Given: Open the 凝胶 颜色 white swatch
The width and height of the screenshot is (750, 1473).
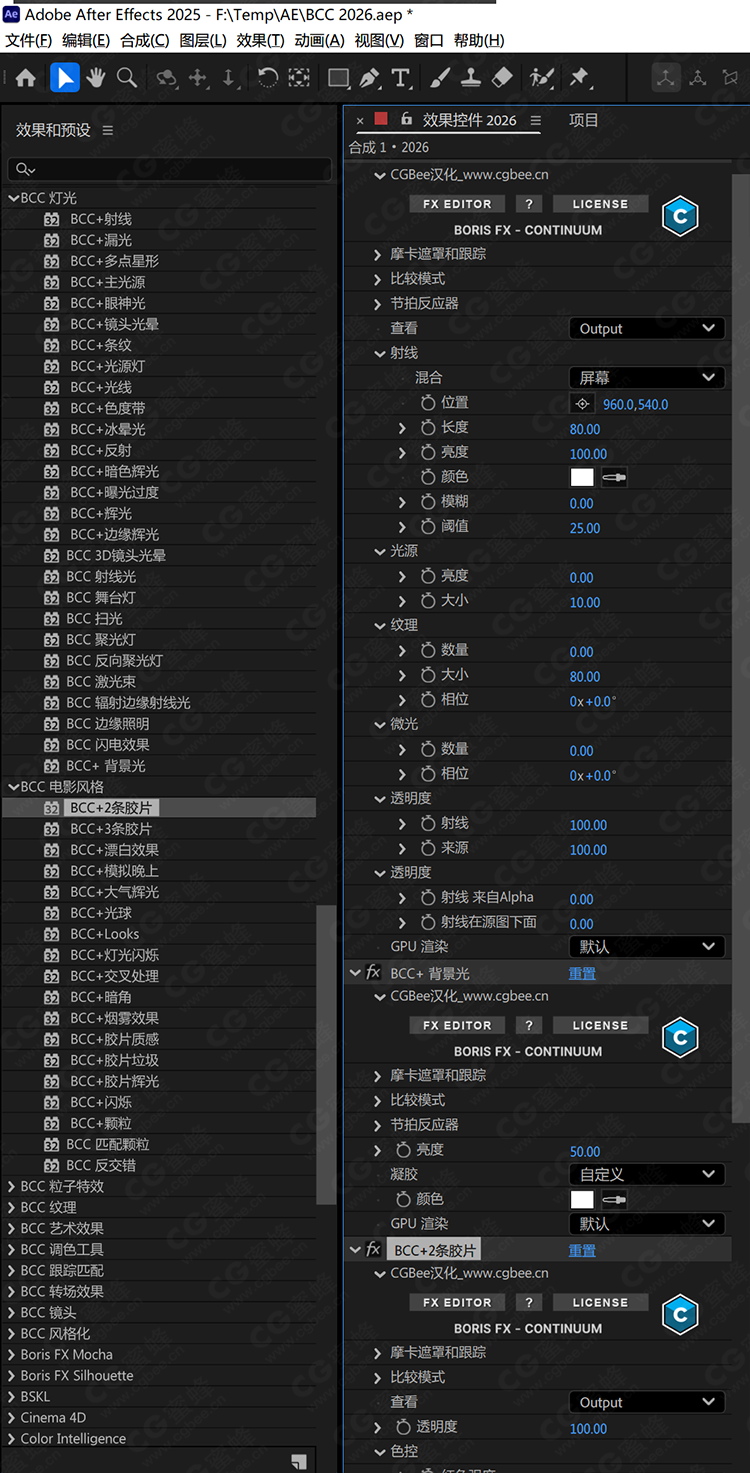Looking at the screenshot, I should click(582, 1200).
